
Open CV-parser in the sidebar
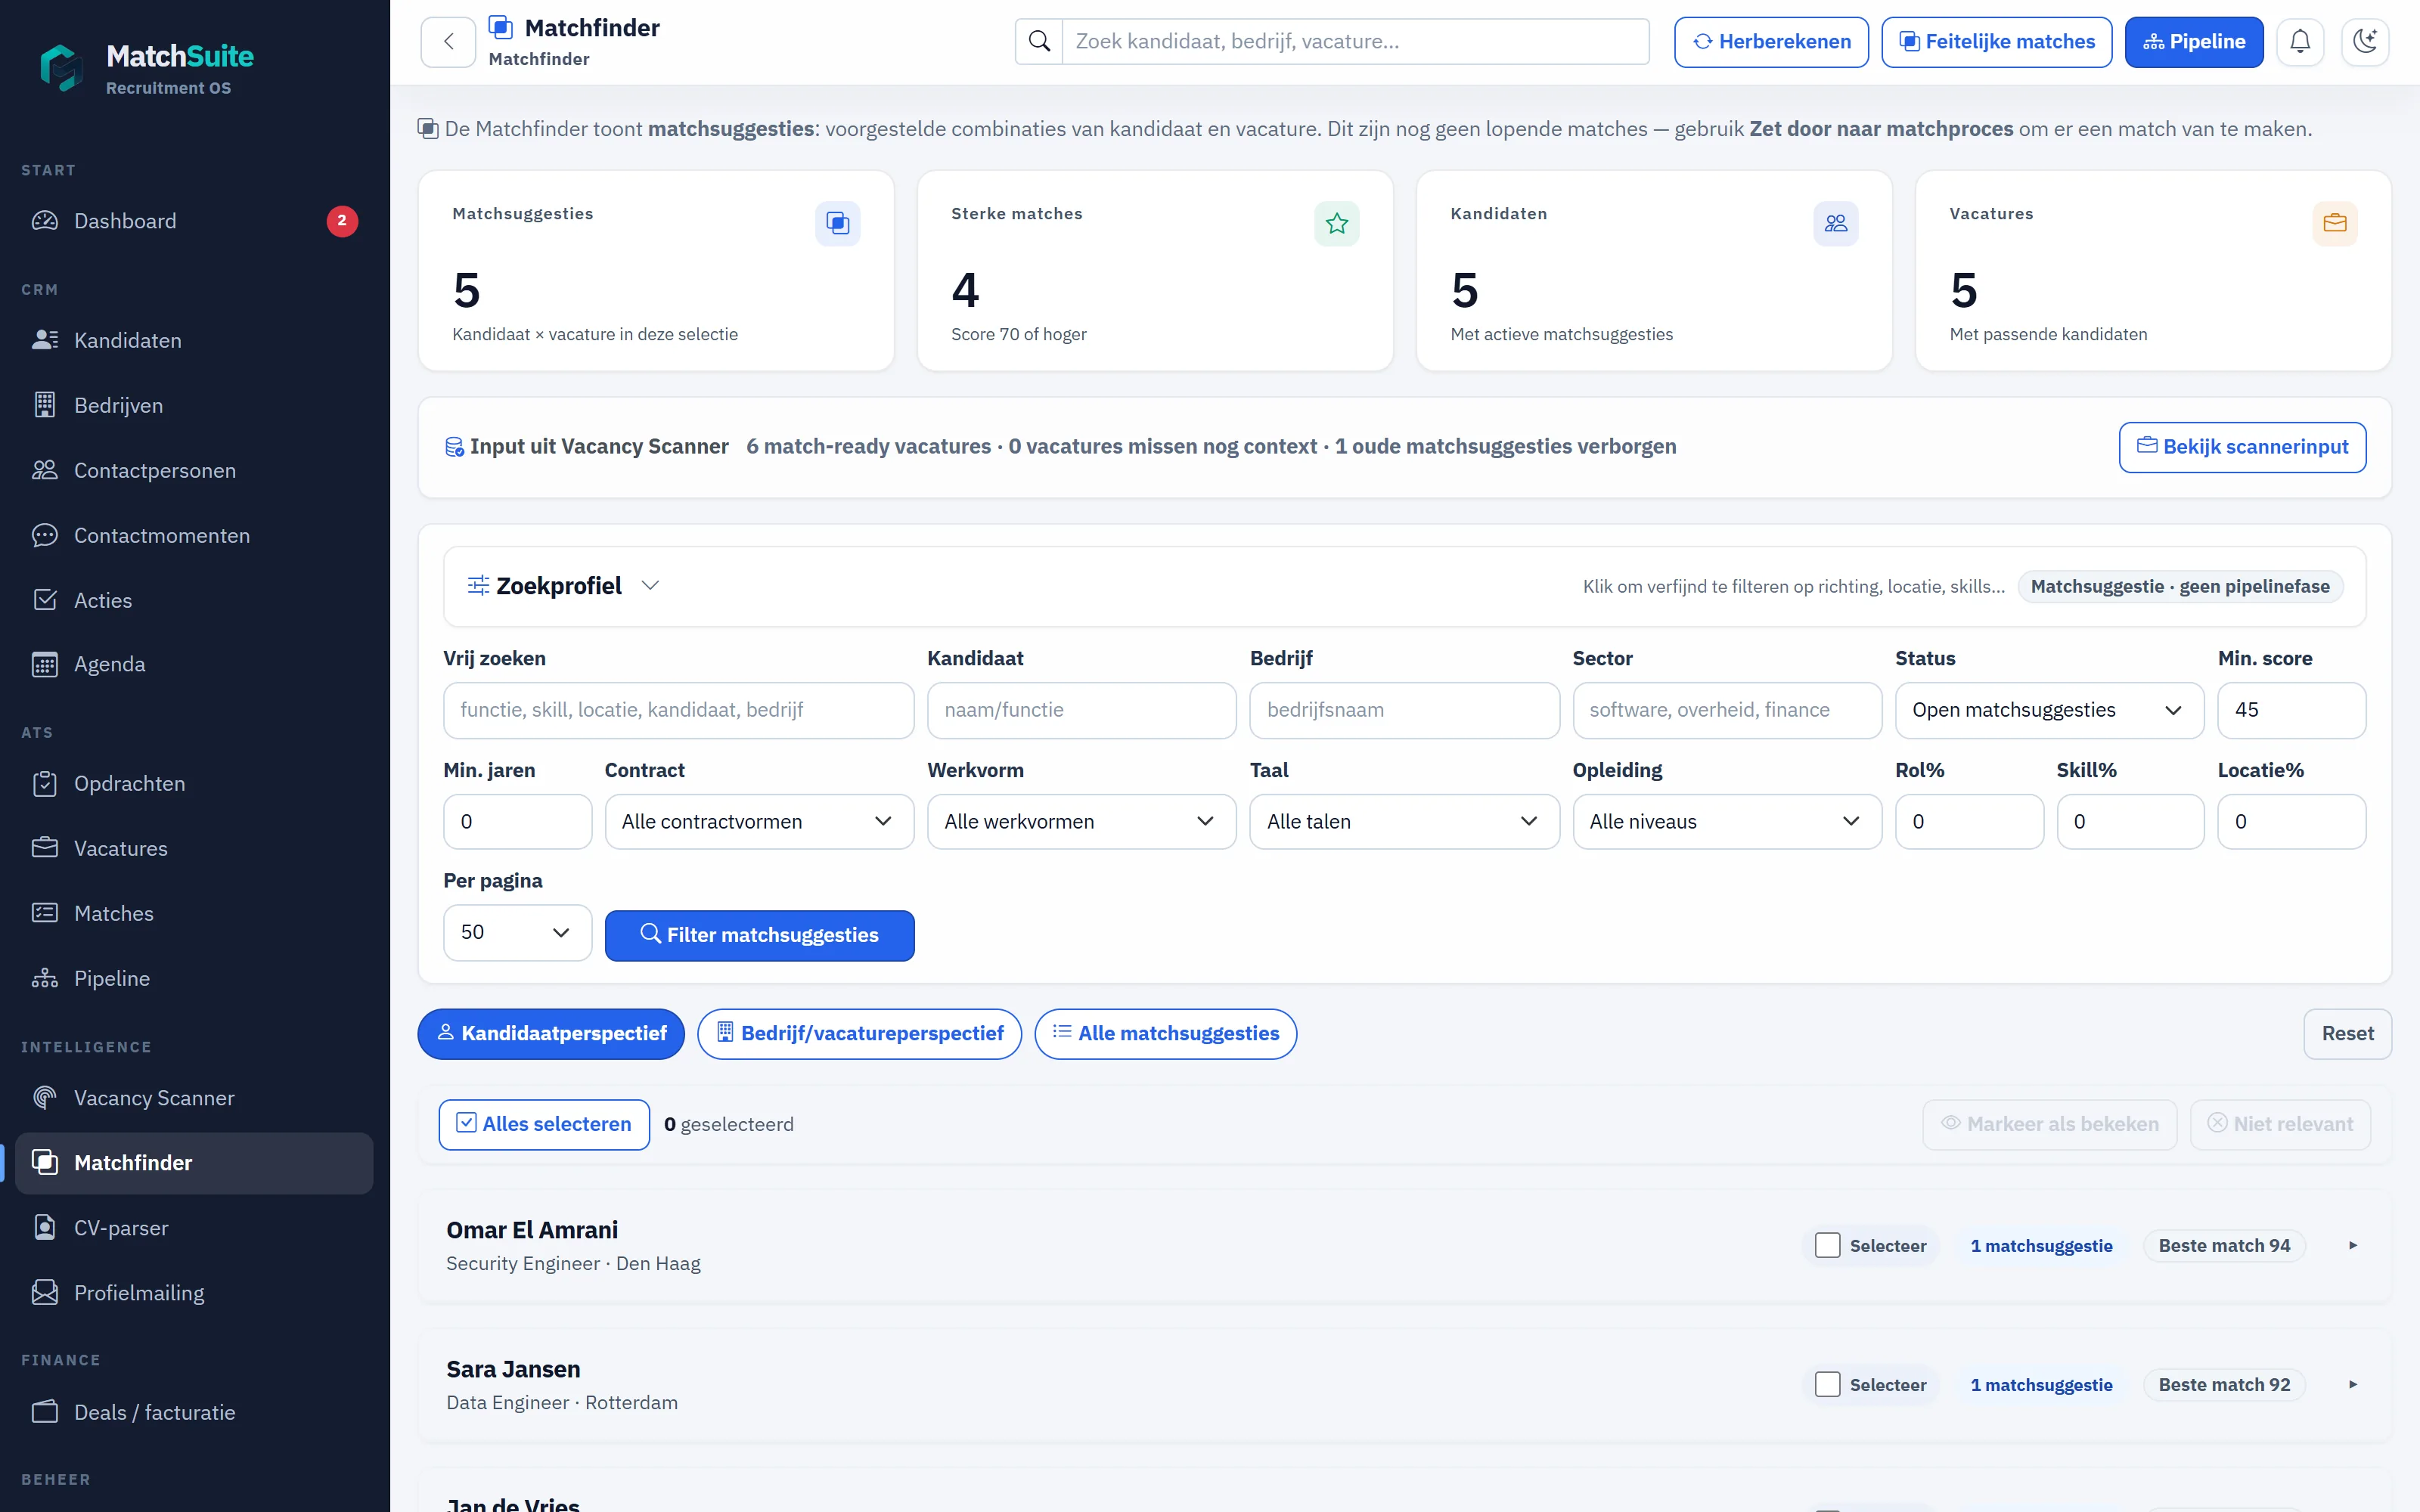pyautogui.click(x=194, y=1228)
